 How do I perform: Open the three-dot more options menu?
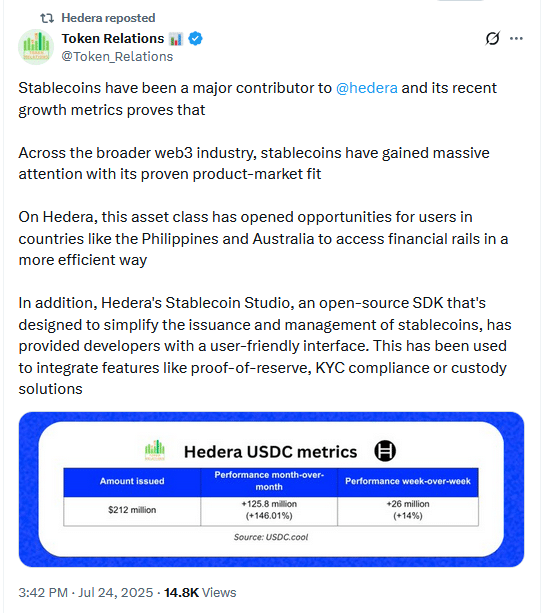tap(516, 38)
